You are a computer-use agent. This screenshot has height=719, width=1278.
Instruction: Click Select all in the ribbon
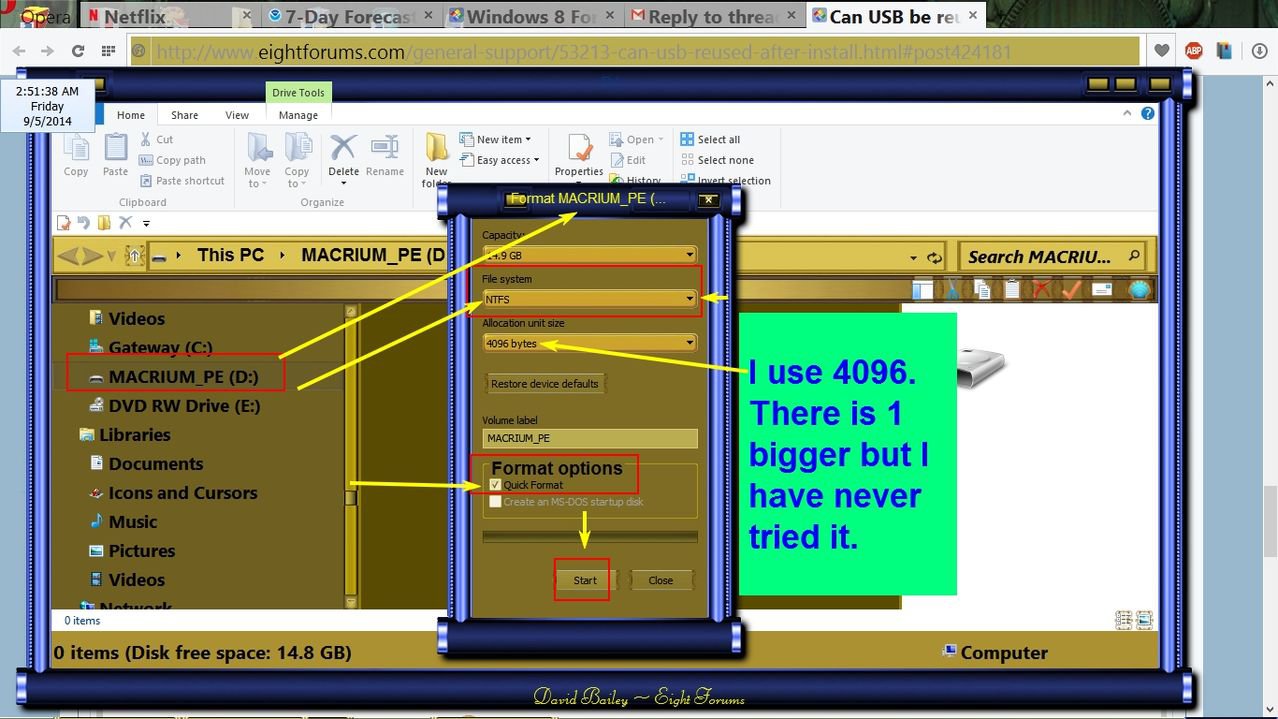pyautogui.click(x=710, y=139)
